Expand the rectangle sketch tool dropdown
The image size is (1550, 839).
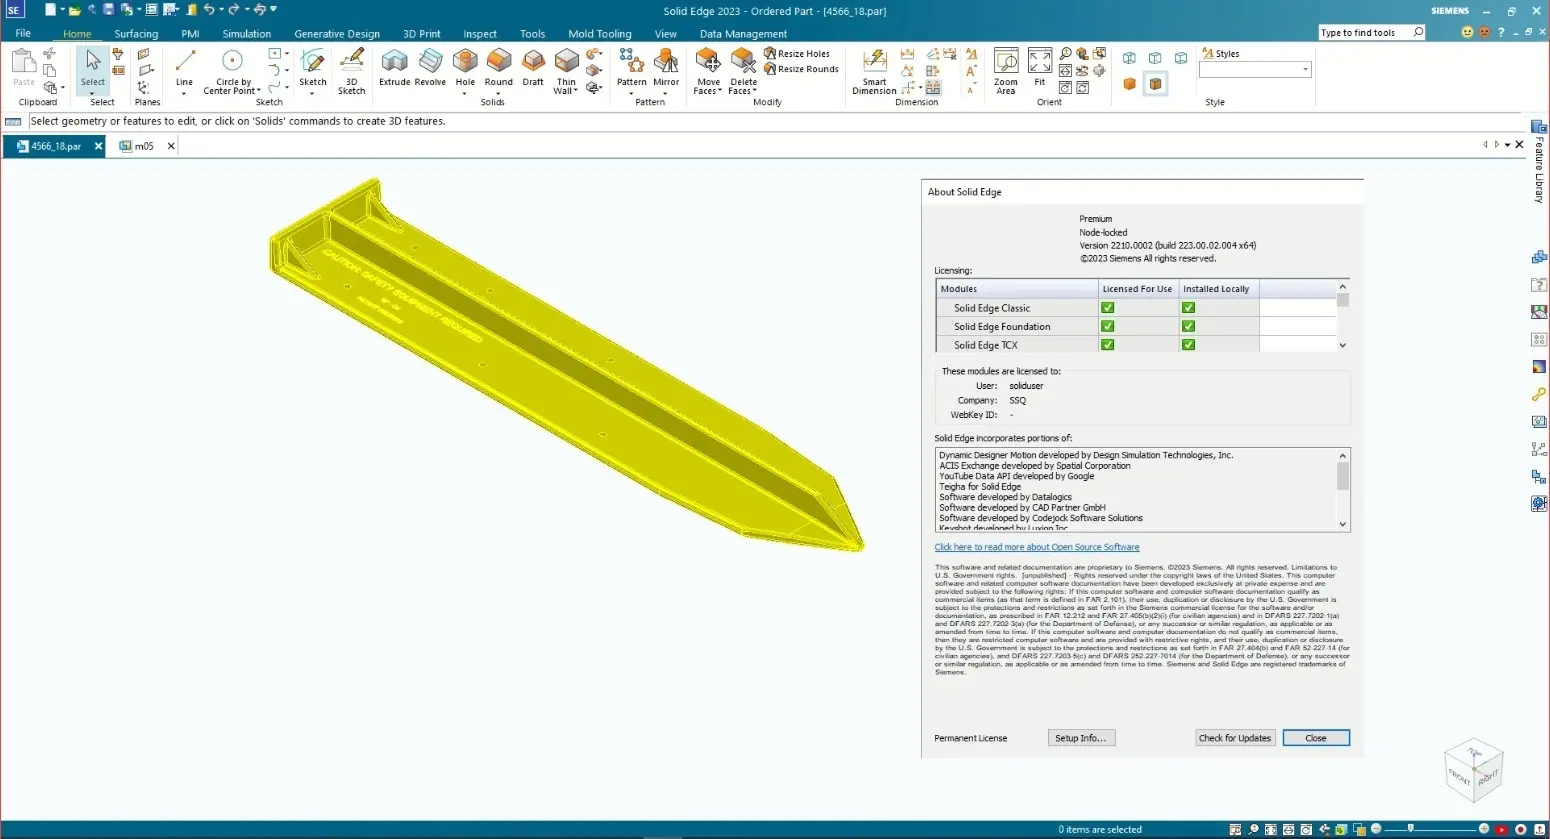click(x=287, y=53)
